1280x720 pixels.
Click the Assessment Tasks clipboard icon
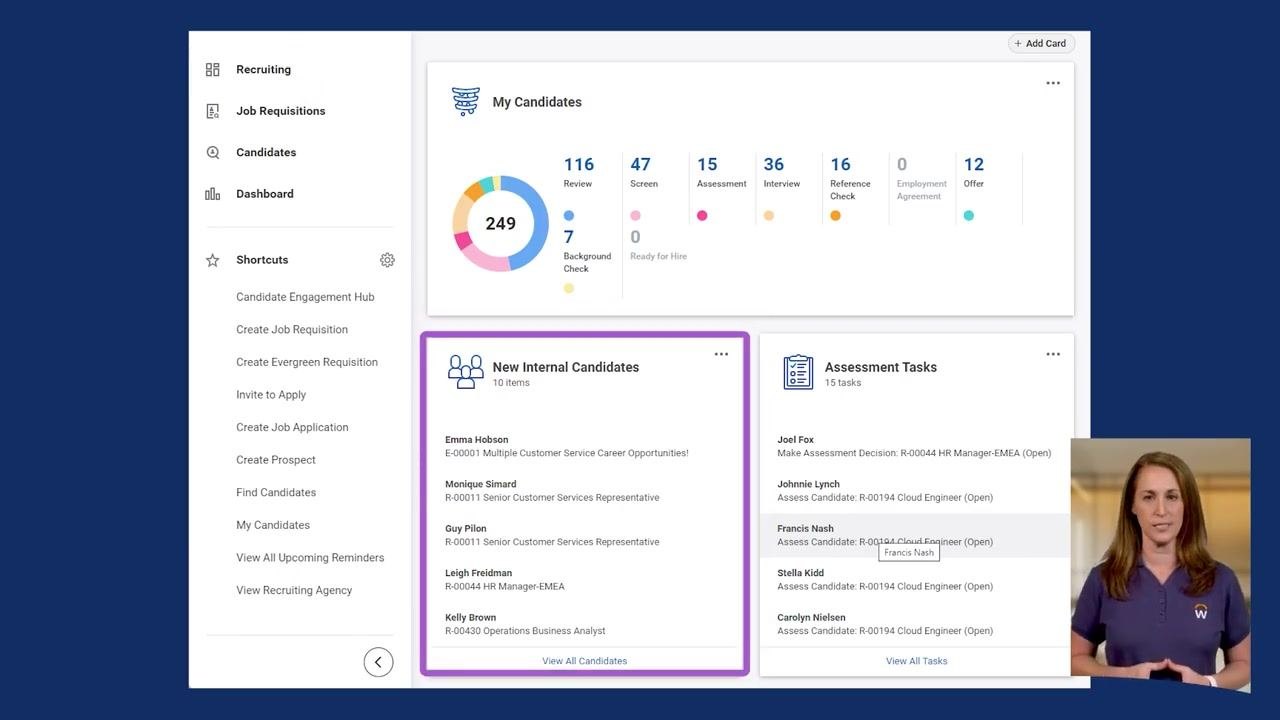[798, 371]
